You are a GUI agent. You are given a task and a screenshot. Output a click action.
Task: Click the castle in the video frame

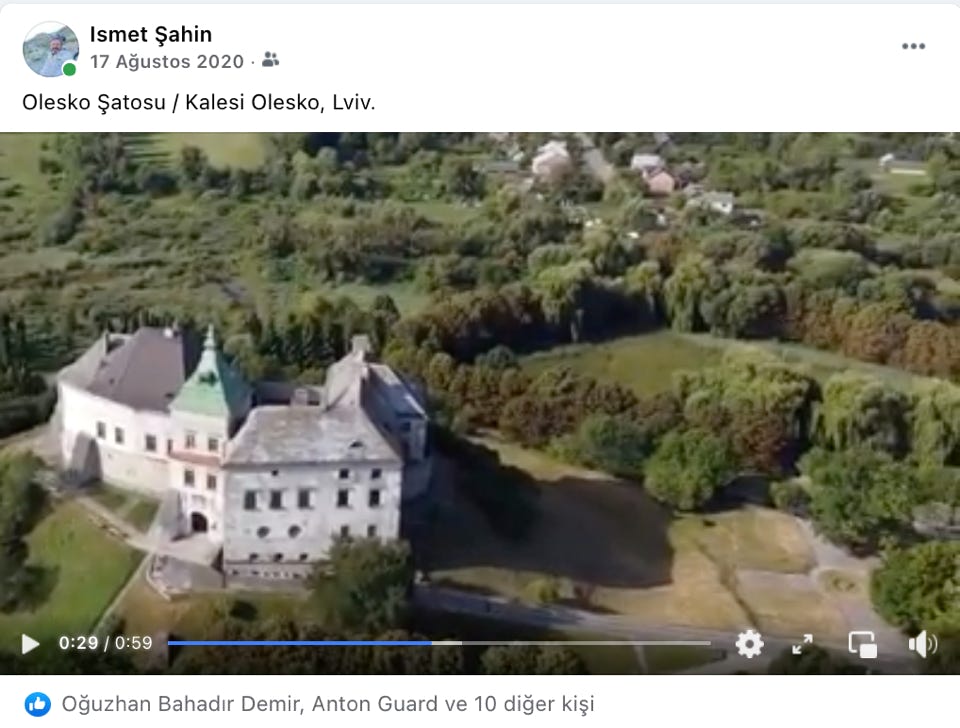[242, 456]
